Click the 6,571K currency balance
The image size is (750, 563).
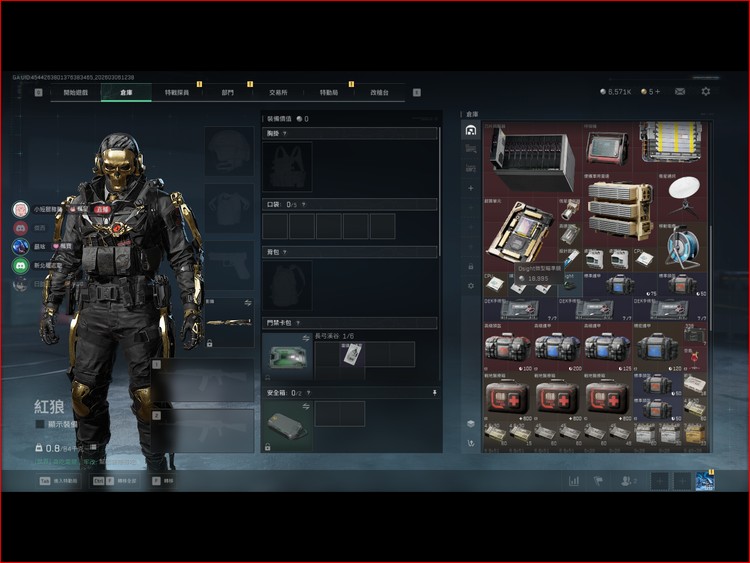point(615,92)
